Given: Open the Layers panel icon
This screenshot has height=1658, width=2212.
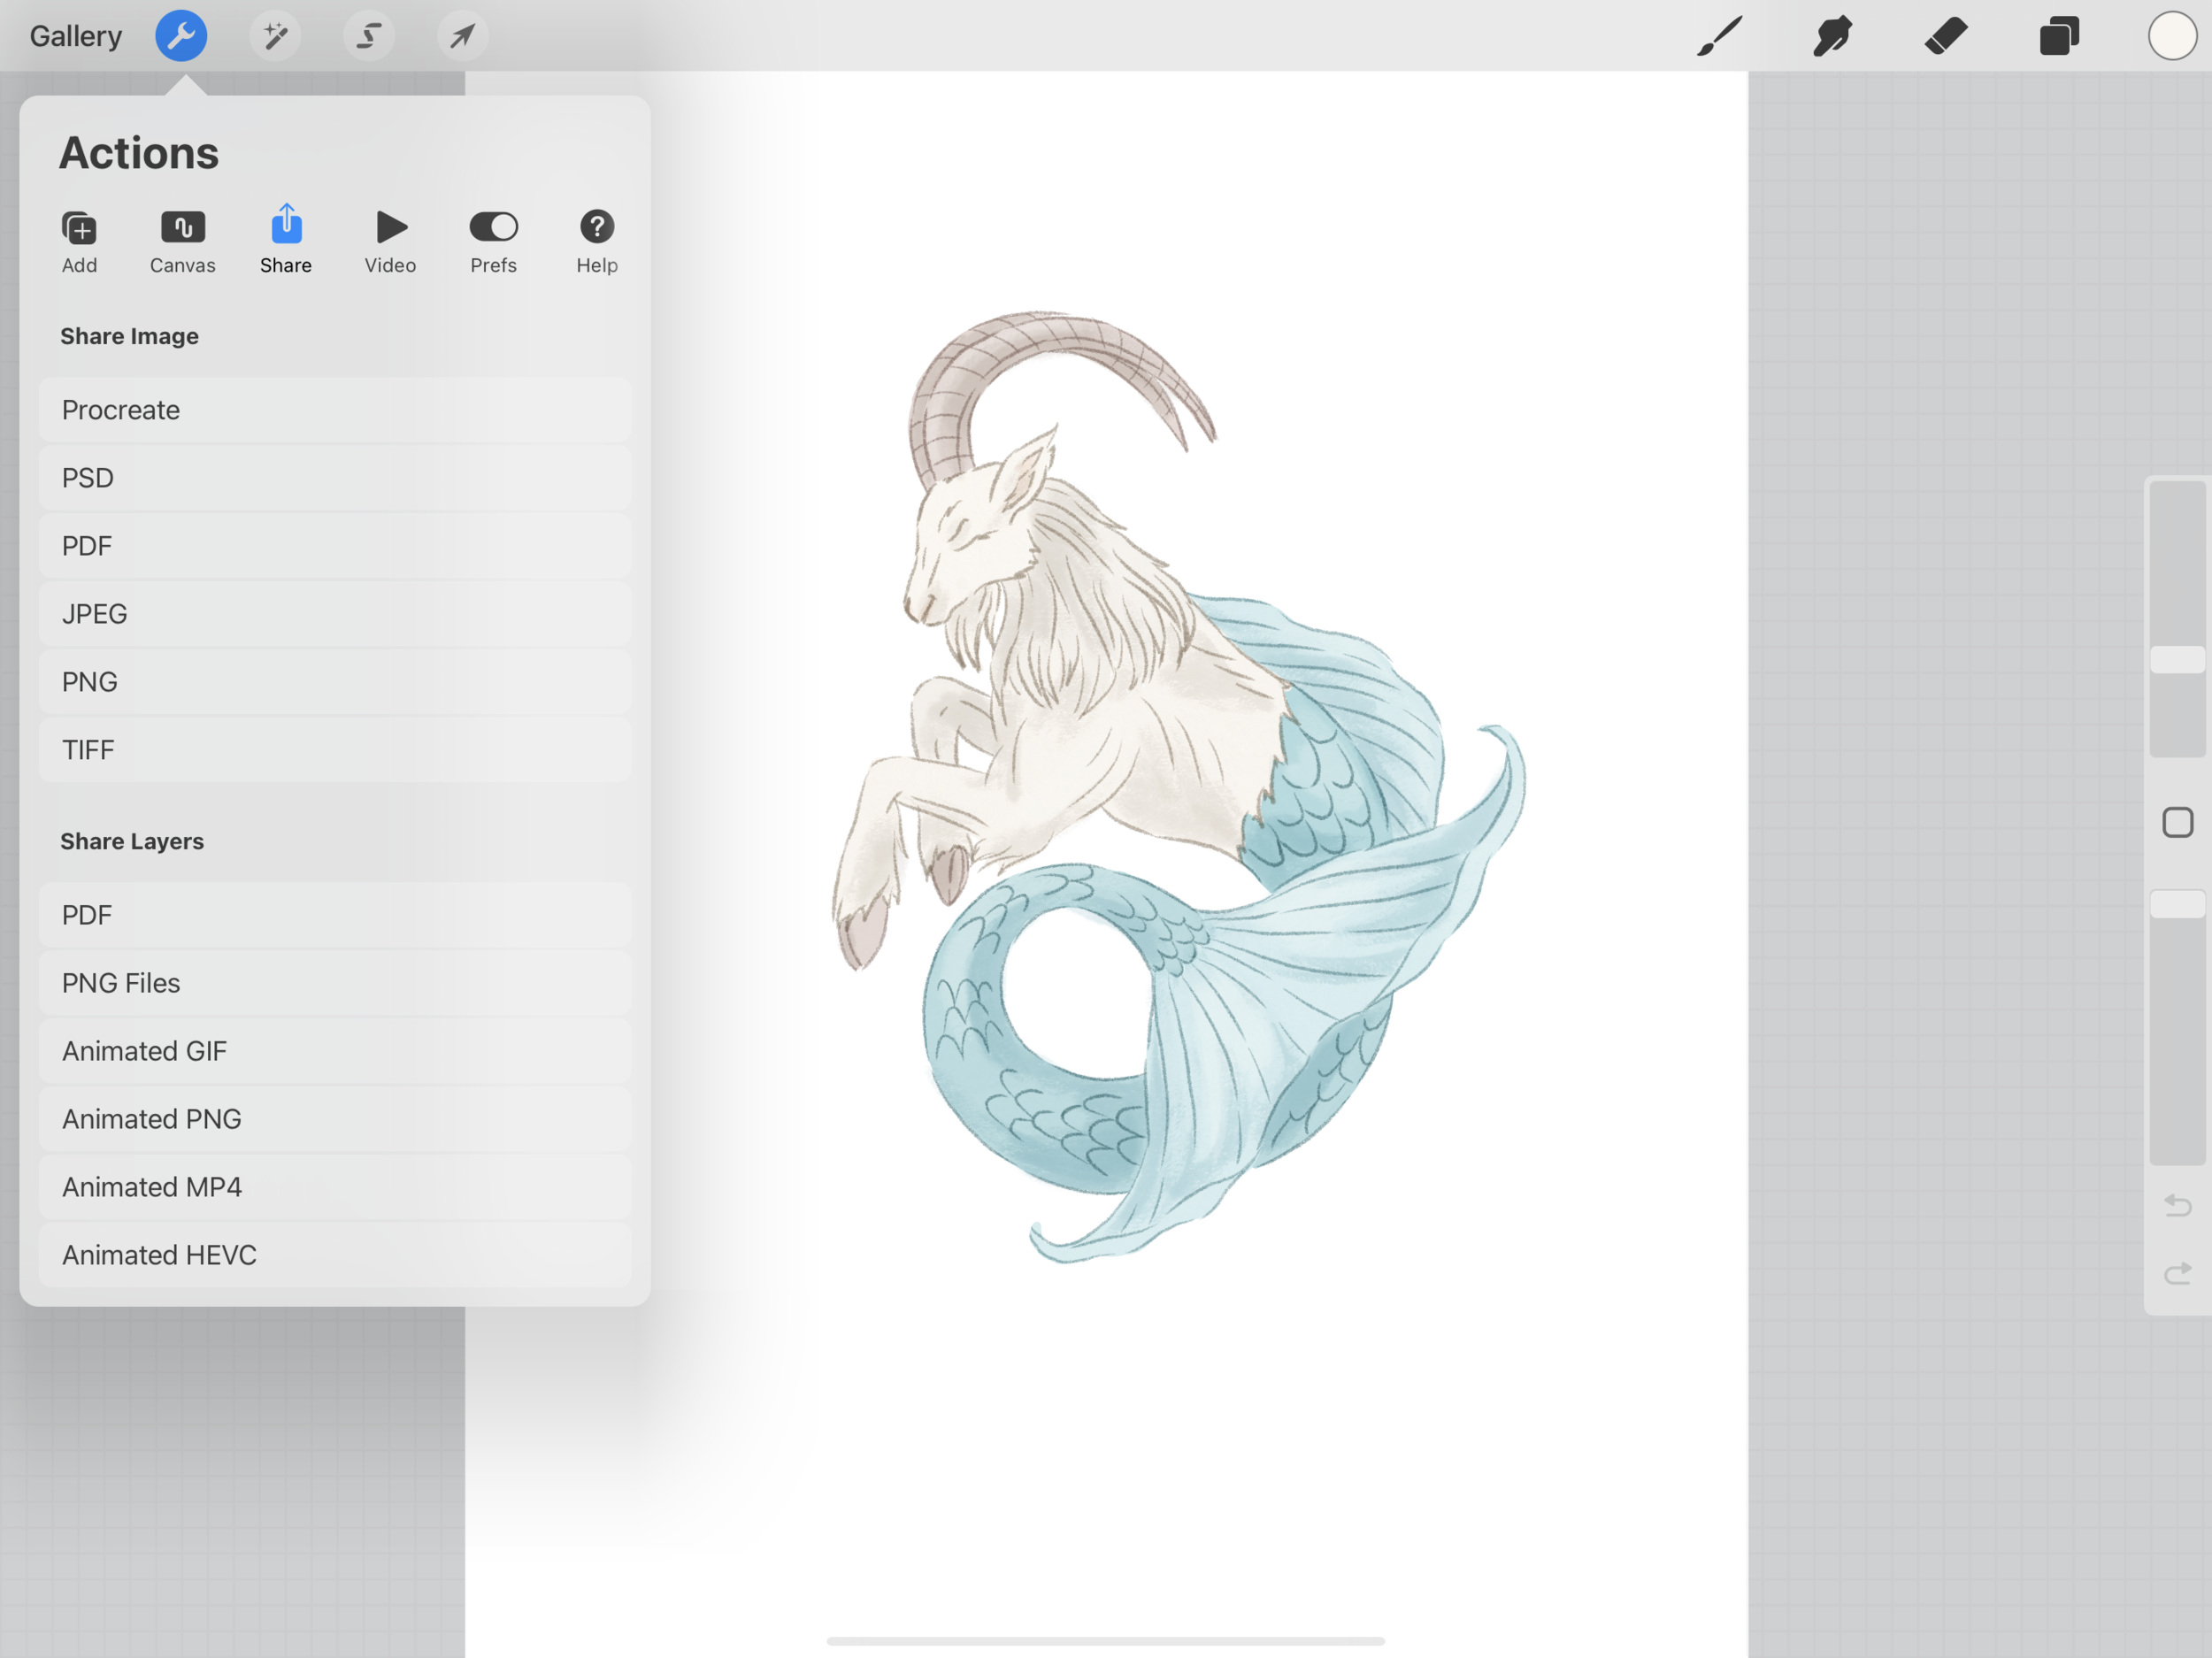Looking at the screenshot, I should coord(2059,36).
